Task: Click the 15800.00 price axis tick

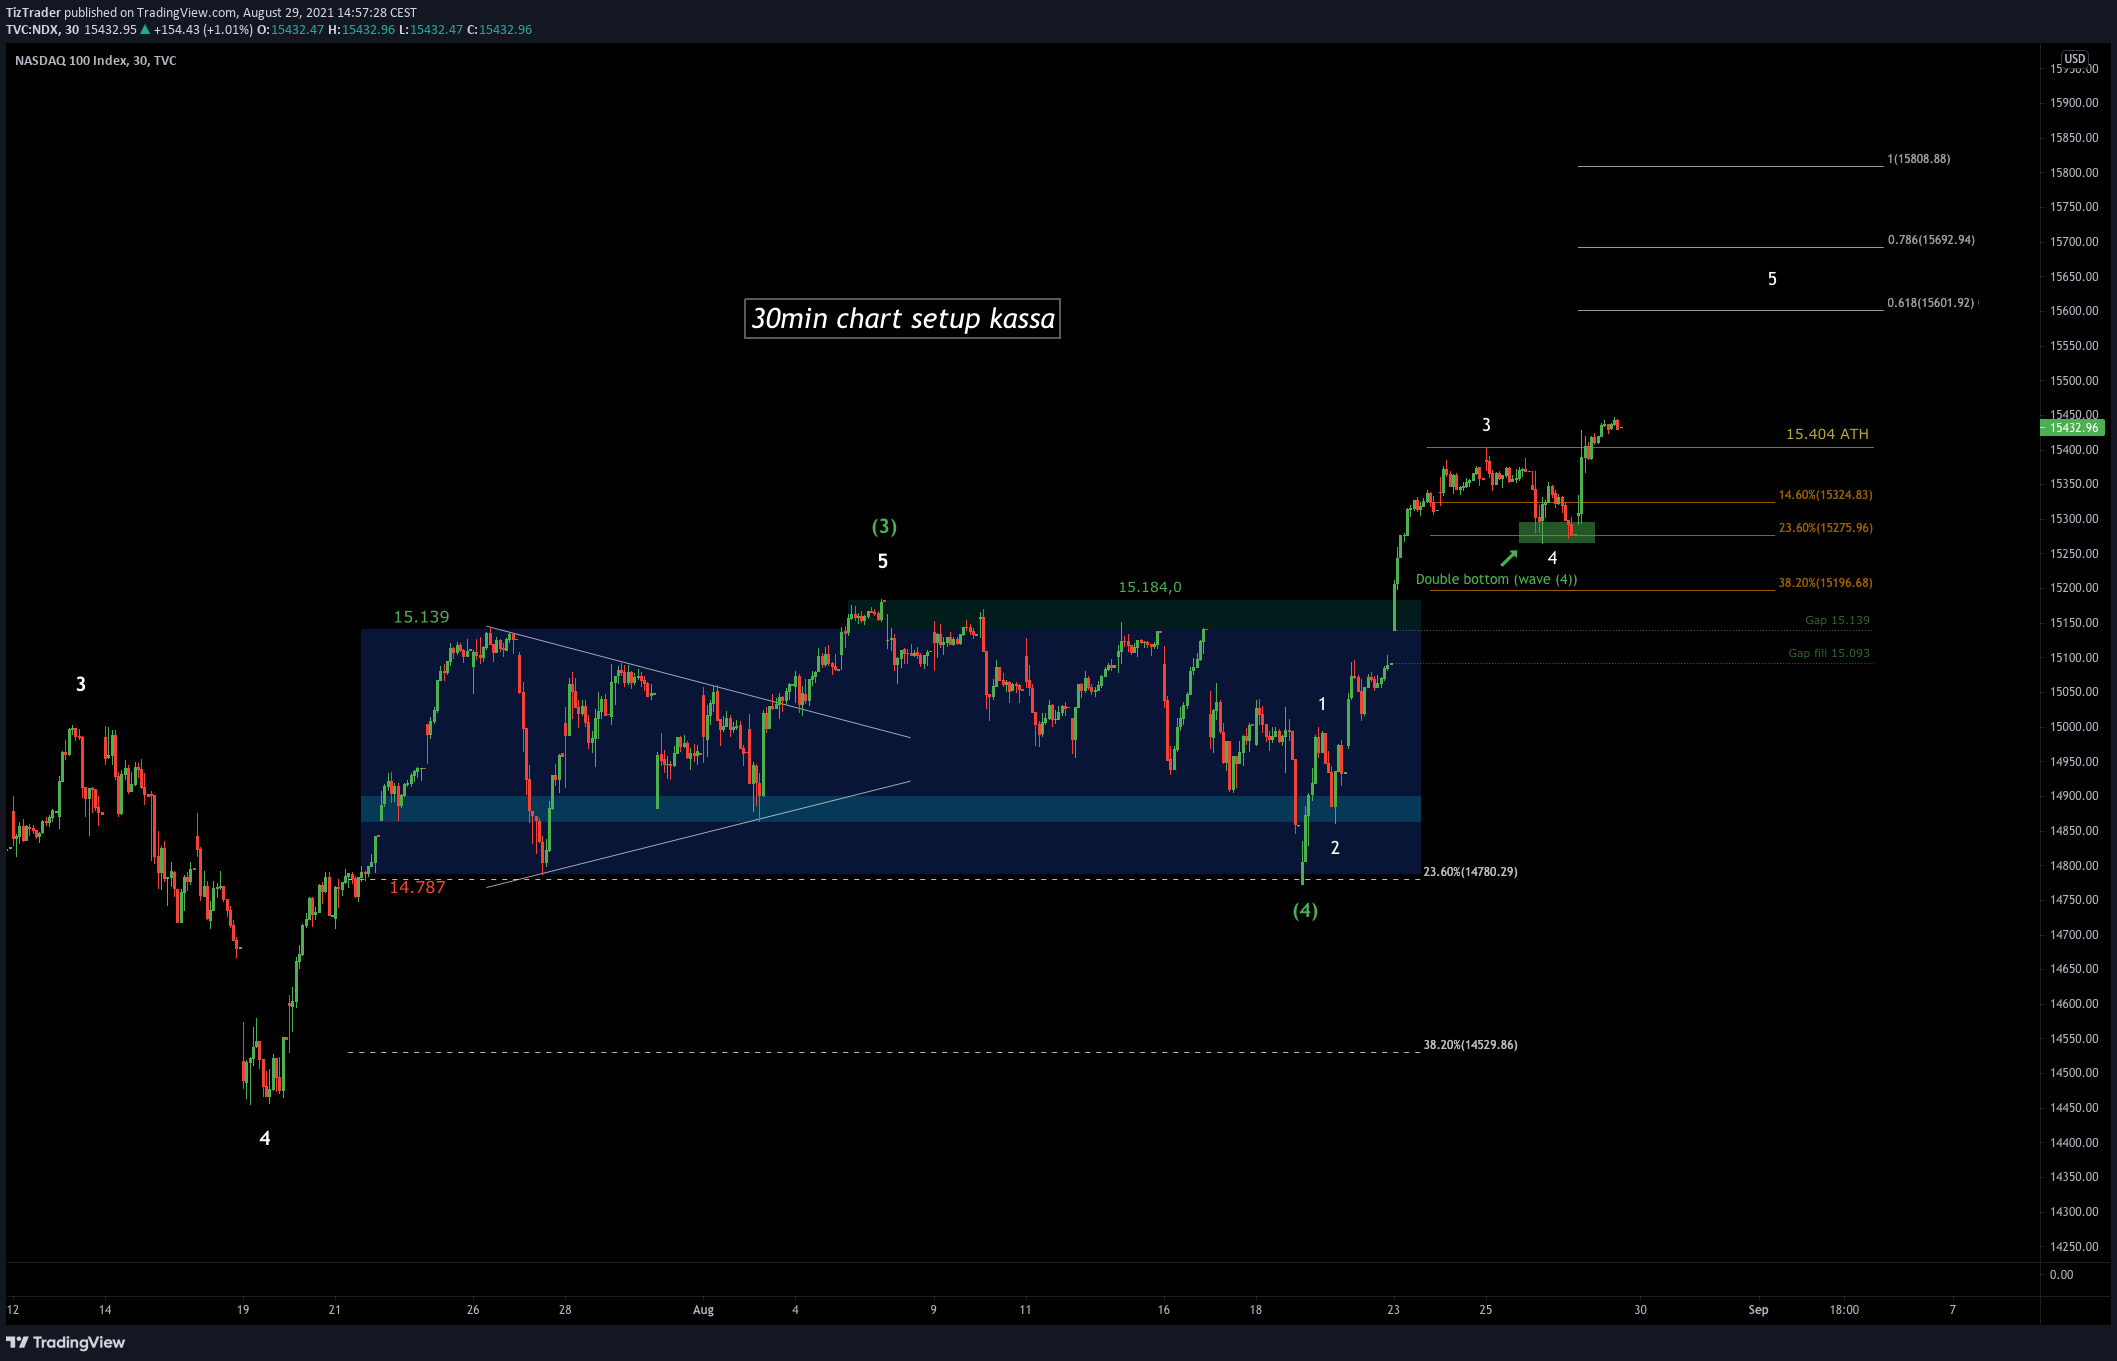Action: 2074,173
